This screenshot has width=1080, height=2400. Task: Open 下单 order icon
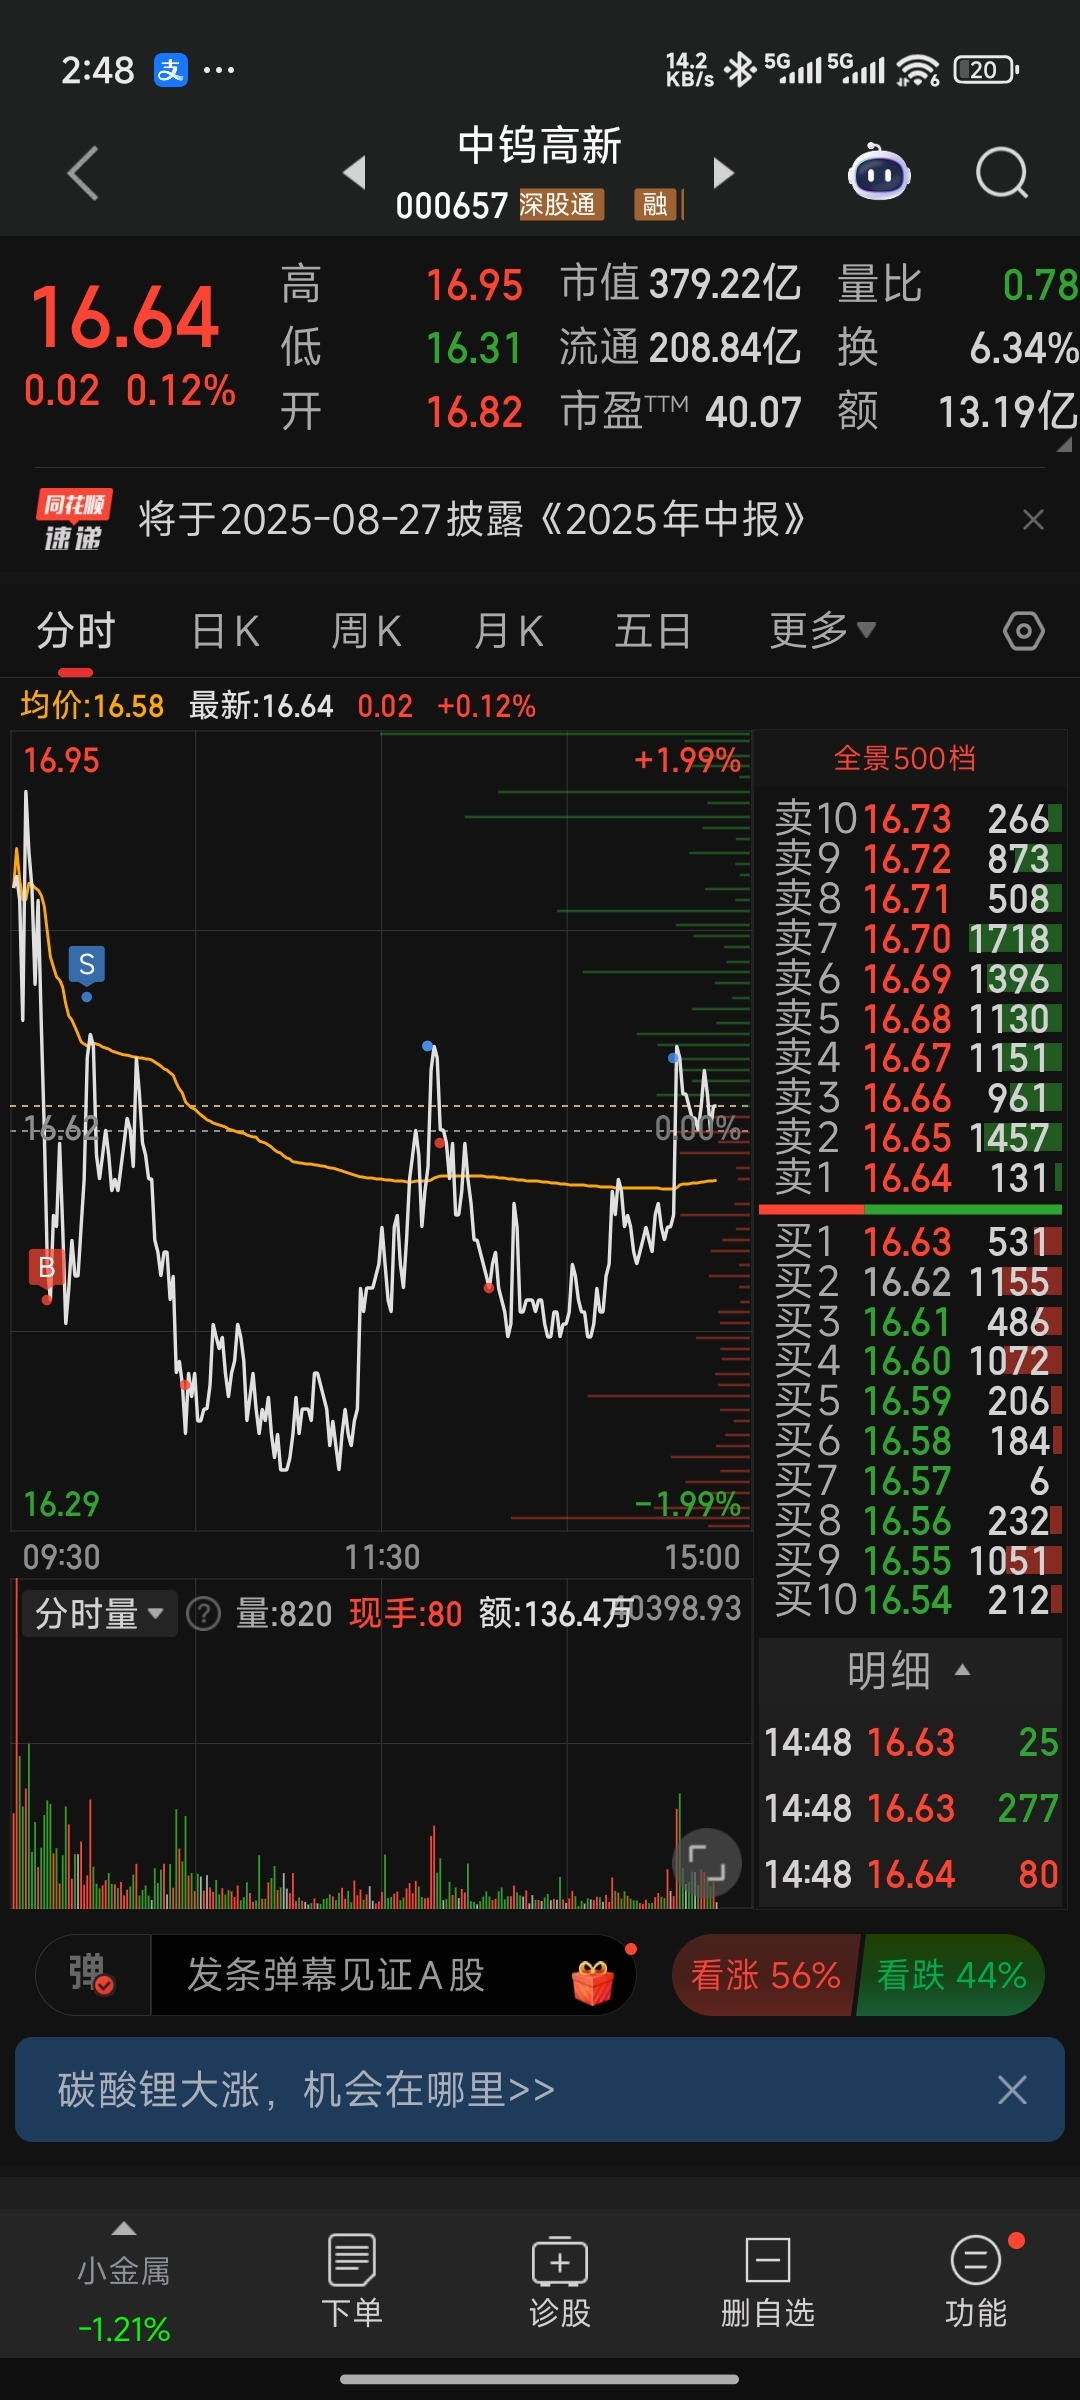coord(352,2281)
